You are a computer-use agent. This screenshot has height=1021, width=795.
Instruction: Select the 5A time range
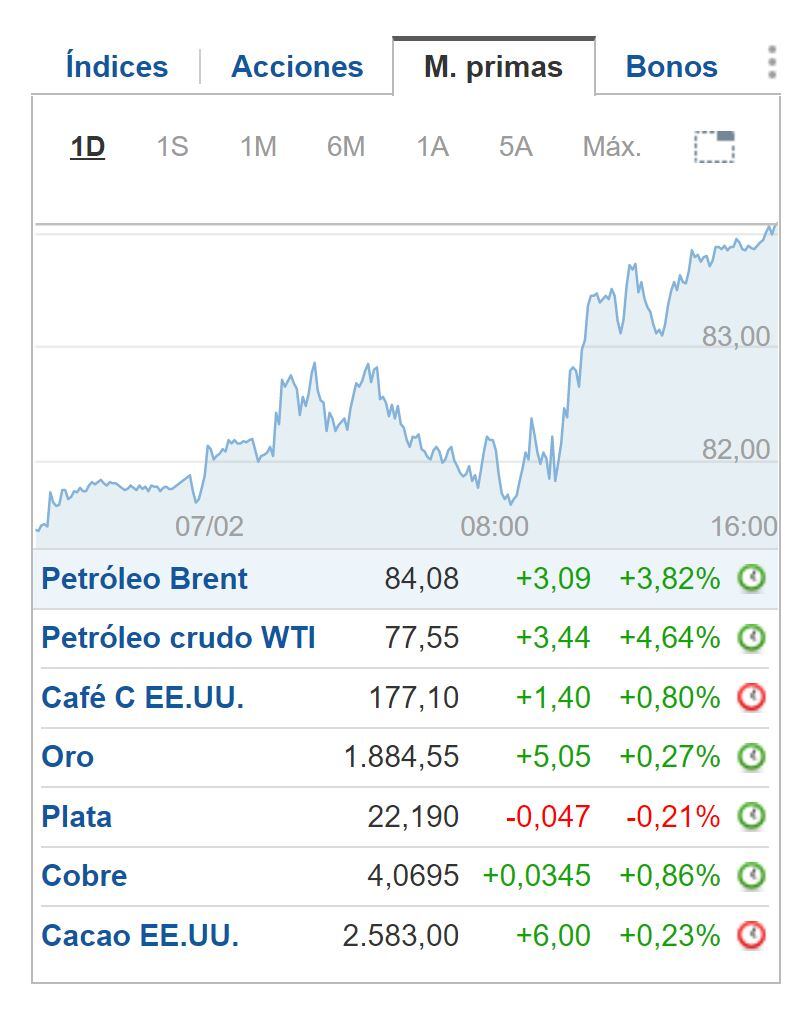tap(516, 146)
